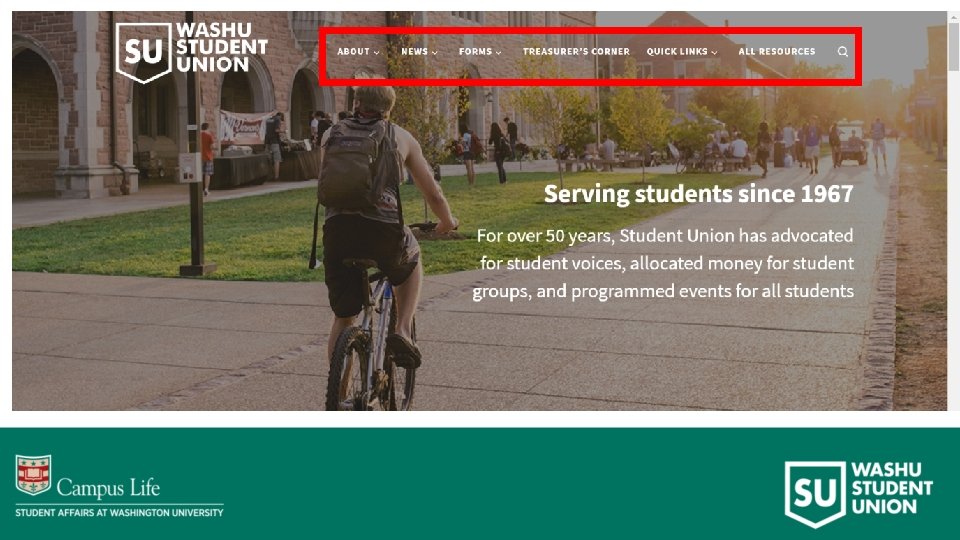
Task: Click the Serving students since 1967 heading
Action: click(699, 194)
